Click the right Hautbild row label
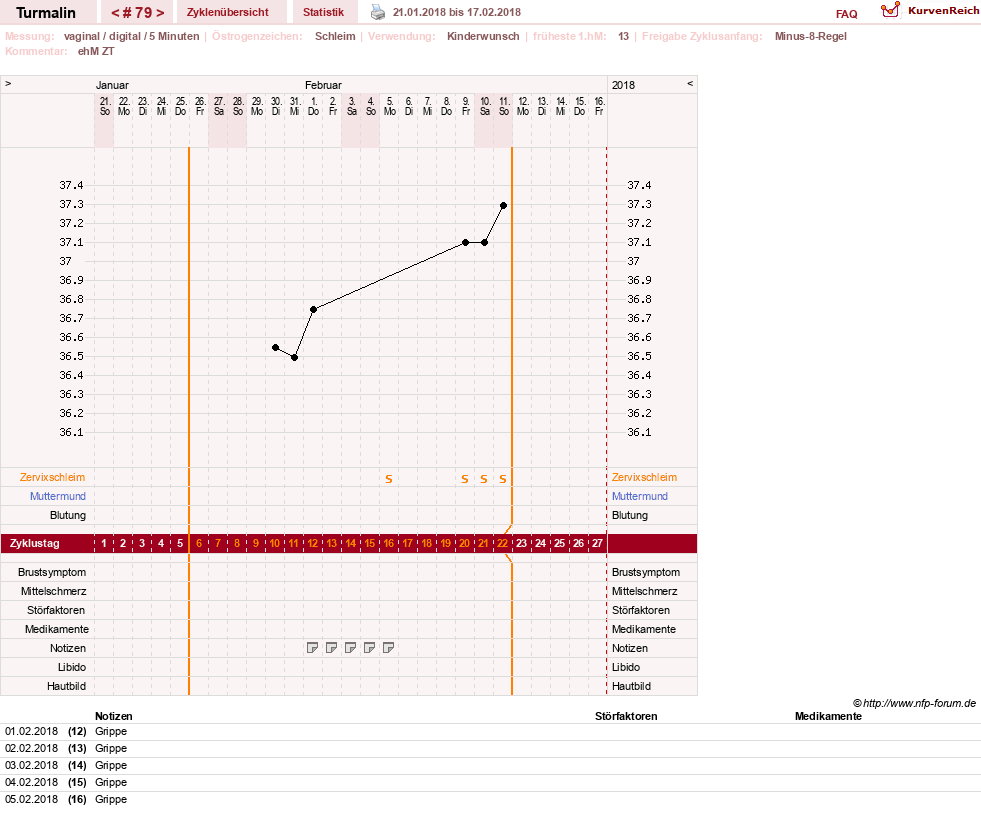Screen dimensions: 981x835 pyautogui.click(x=631, y=686)
